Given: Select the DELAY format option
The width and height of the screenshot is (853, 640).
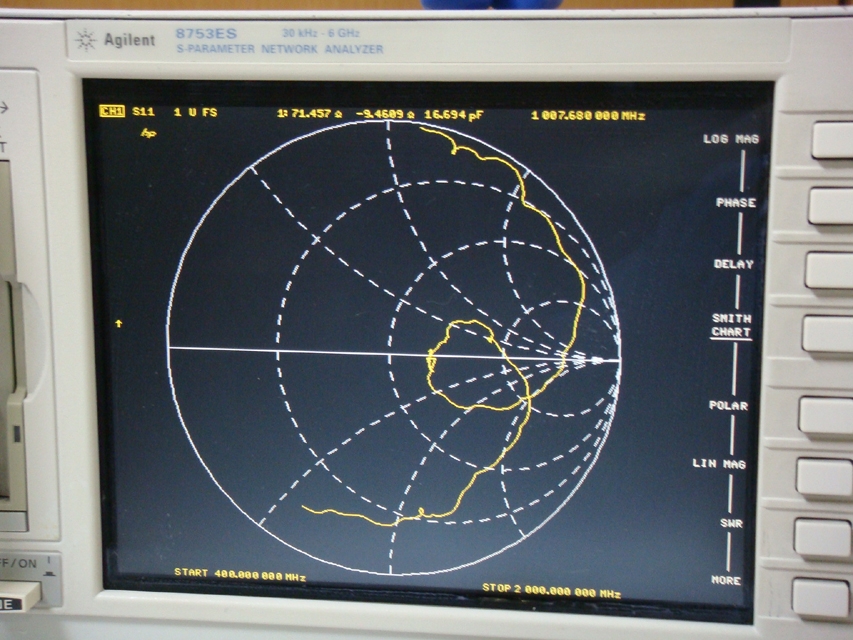Looking at the screenshot, I should pos(733,264).
